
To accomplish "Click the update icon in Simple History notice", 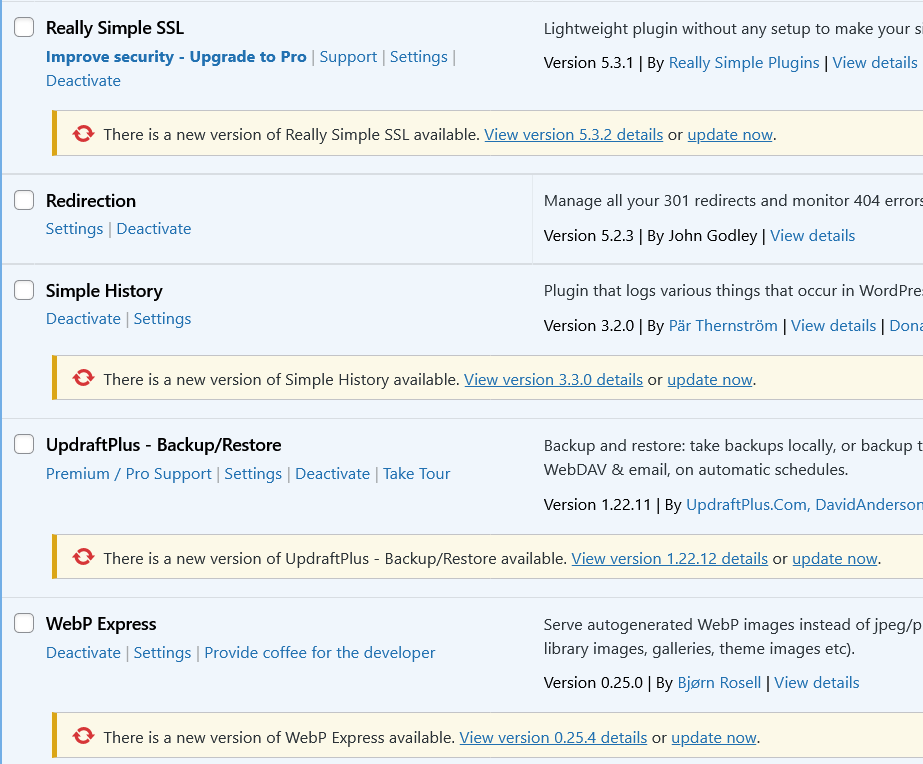I will pos(84,378).
